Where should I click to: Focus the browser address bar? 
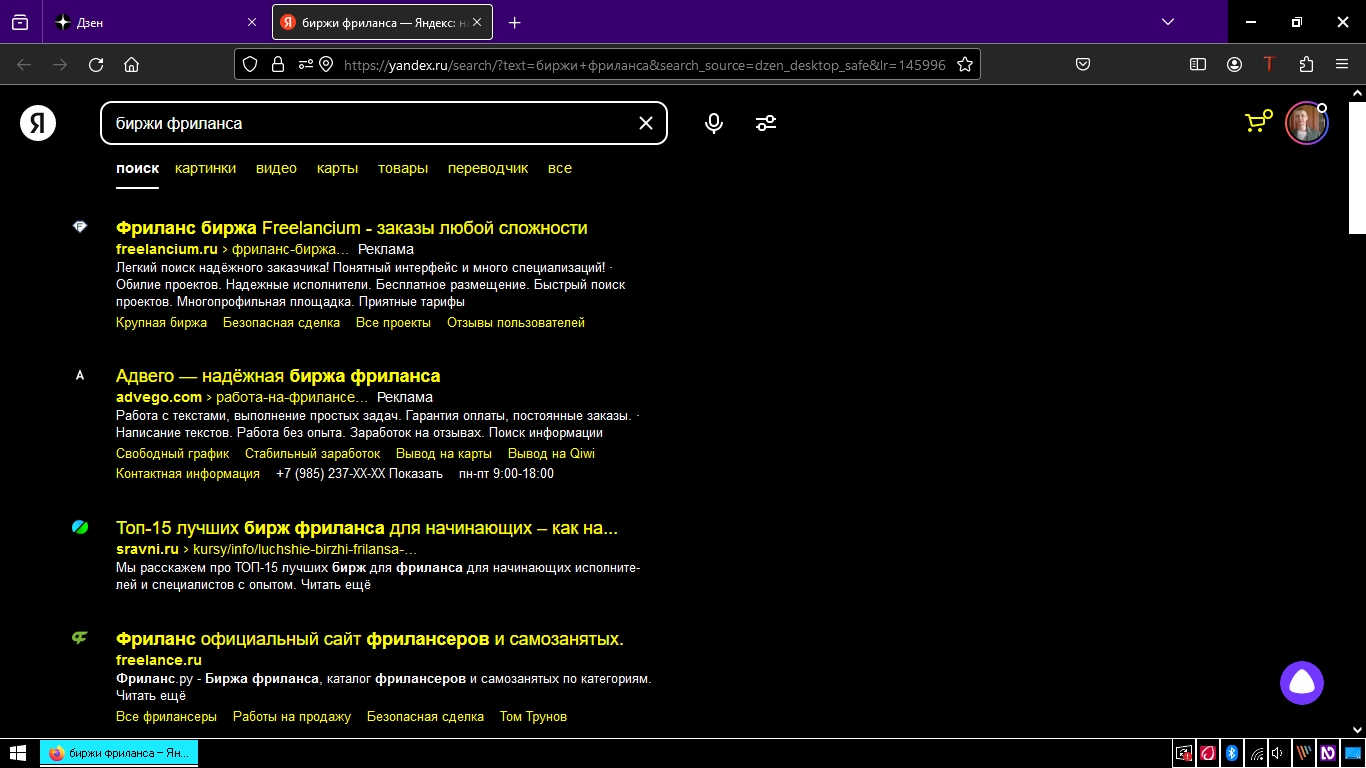point(644,64)
